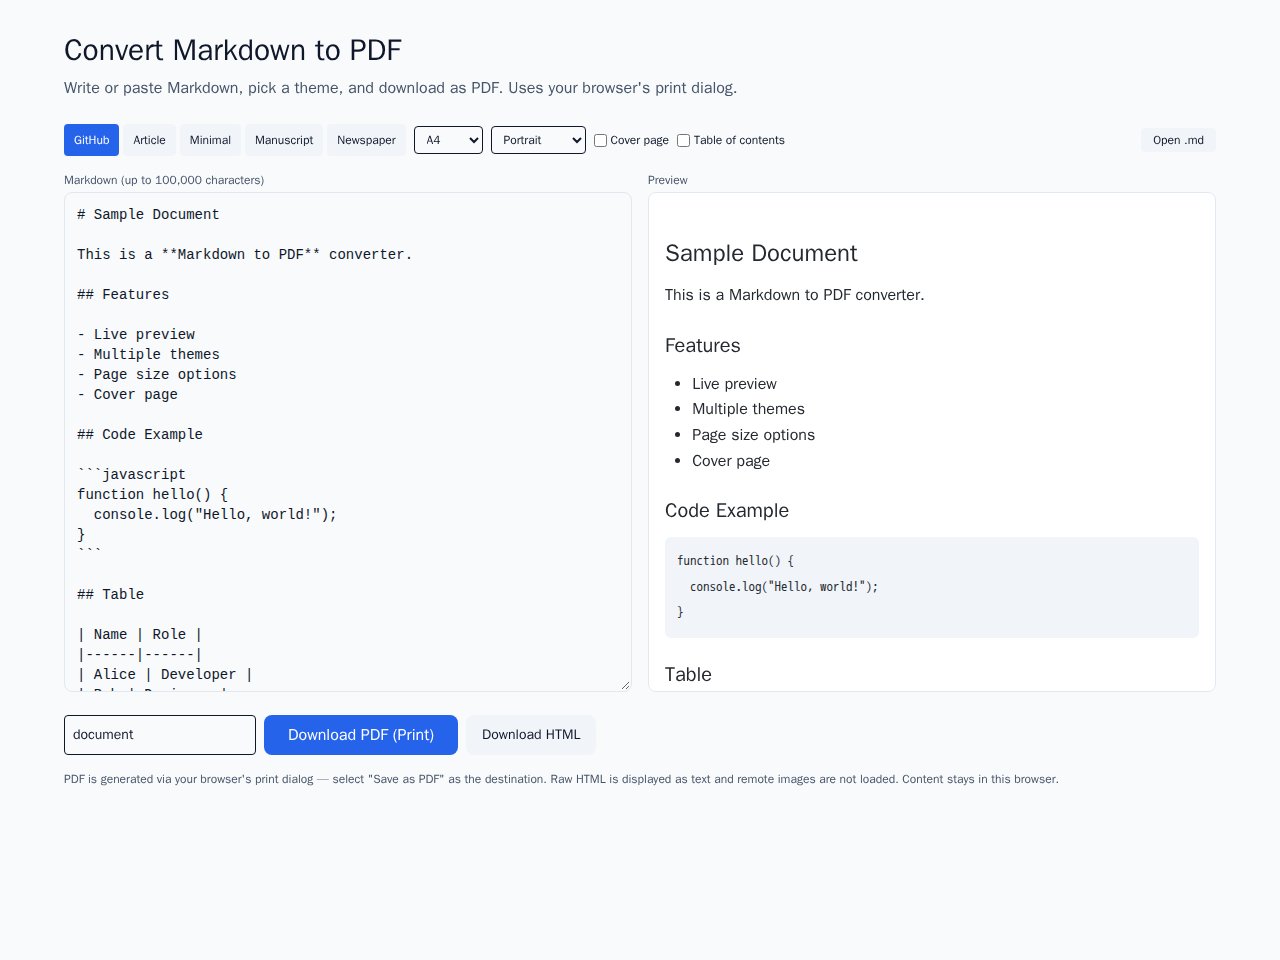1280x960 pixels.
Task: Click the Convert Markdown to PDF title
Action: click(233, 50)
